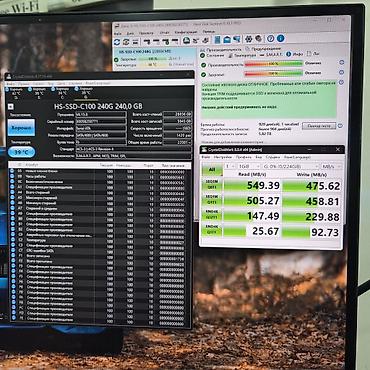The width and height of the screenshot is (370, 370).
Task: Switch to the Инфо tab in Hard Disk Sentinel
Action: click(x=295, y=54)
